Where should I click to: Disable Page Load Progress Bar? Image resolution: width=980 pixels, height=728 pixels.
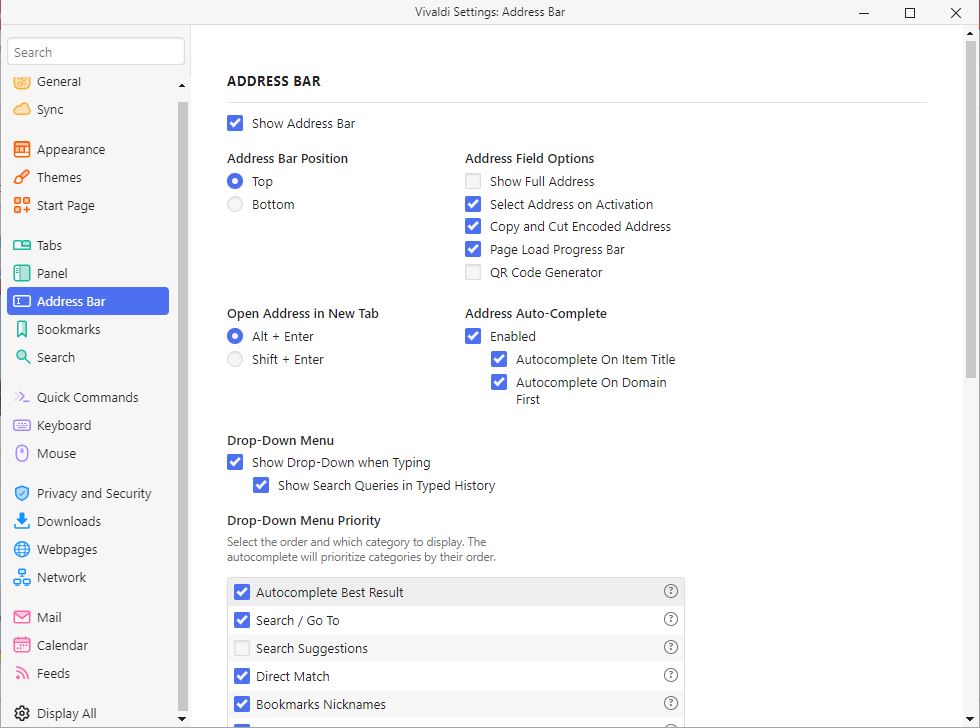(473, 249)
